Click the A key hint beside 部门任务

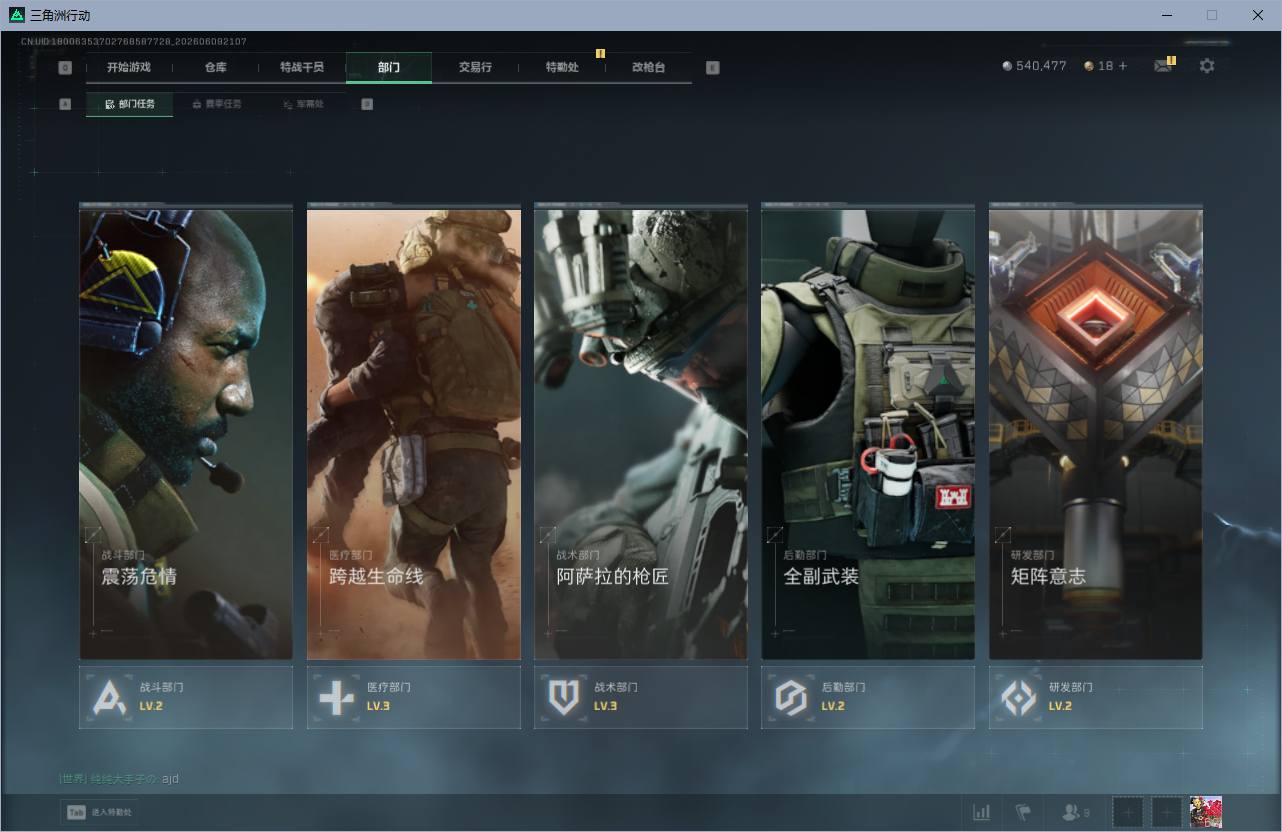(65, 104)
